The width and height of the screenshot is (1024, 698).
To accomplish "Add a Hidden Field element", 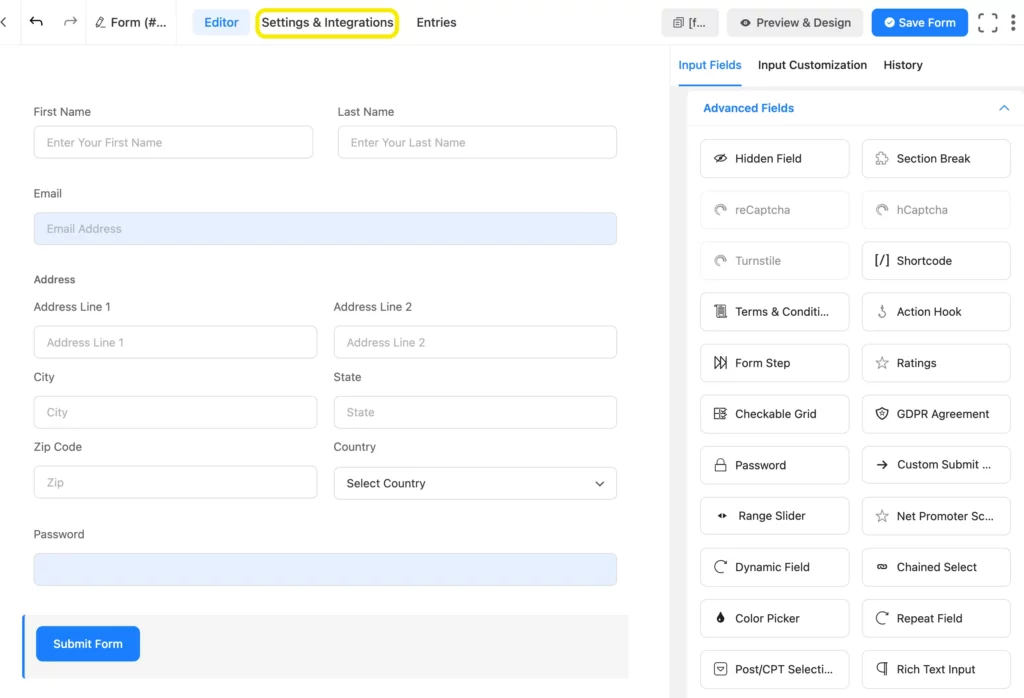I will (x=774, y=158).
